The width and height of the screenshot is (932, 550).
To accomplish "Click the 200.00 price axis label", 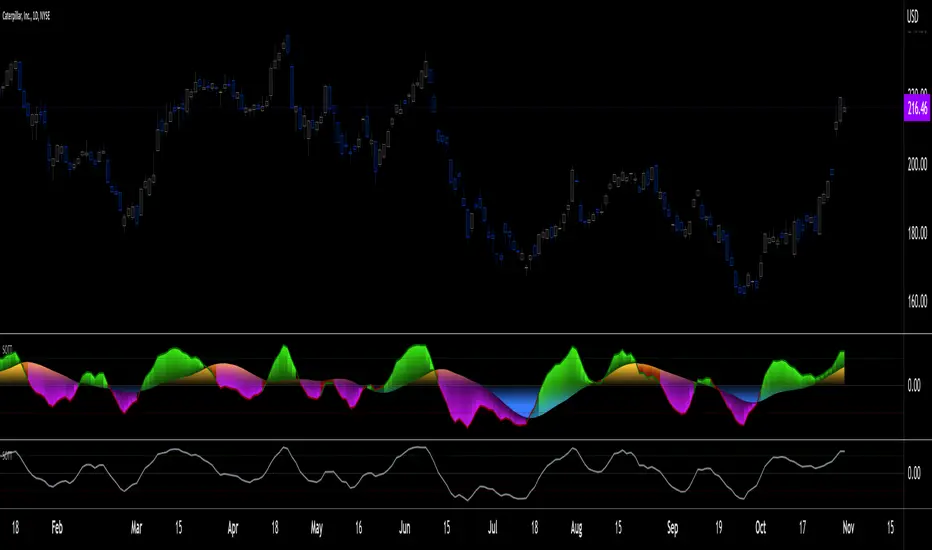I will [x=917, y=164].
